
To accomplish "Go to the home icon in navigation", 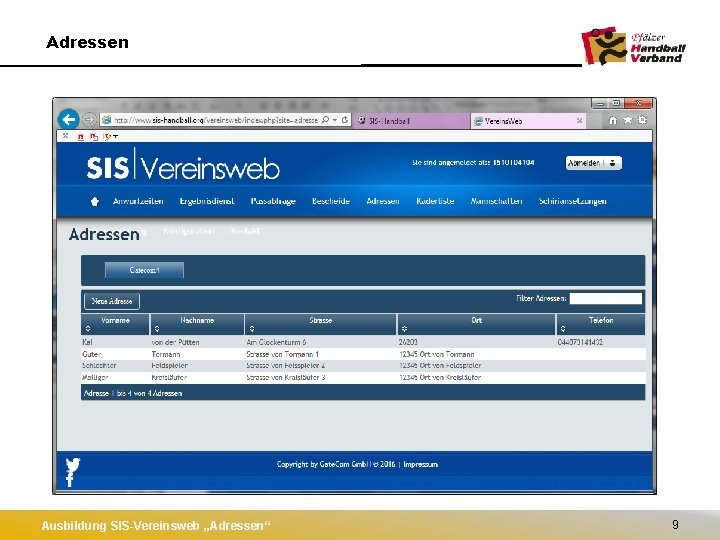I will point(95,201).
